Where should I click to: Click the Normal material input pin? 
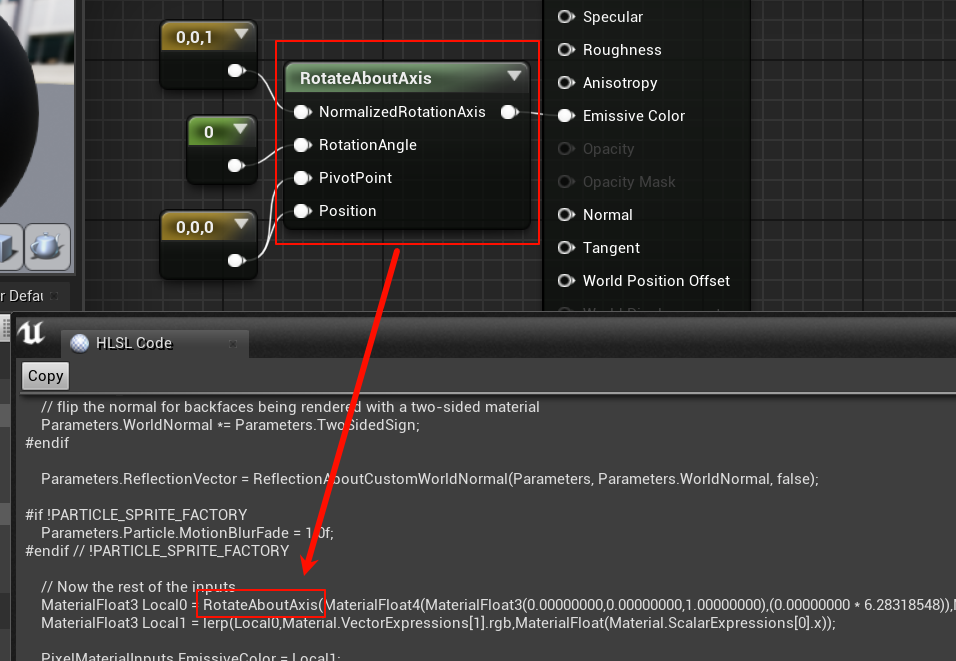566,215
